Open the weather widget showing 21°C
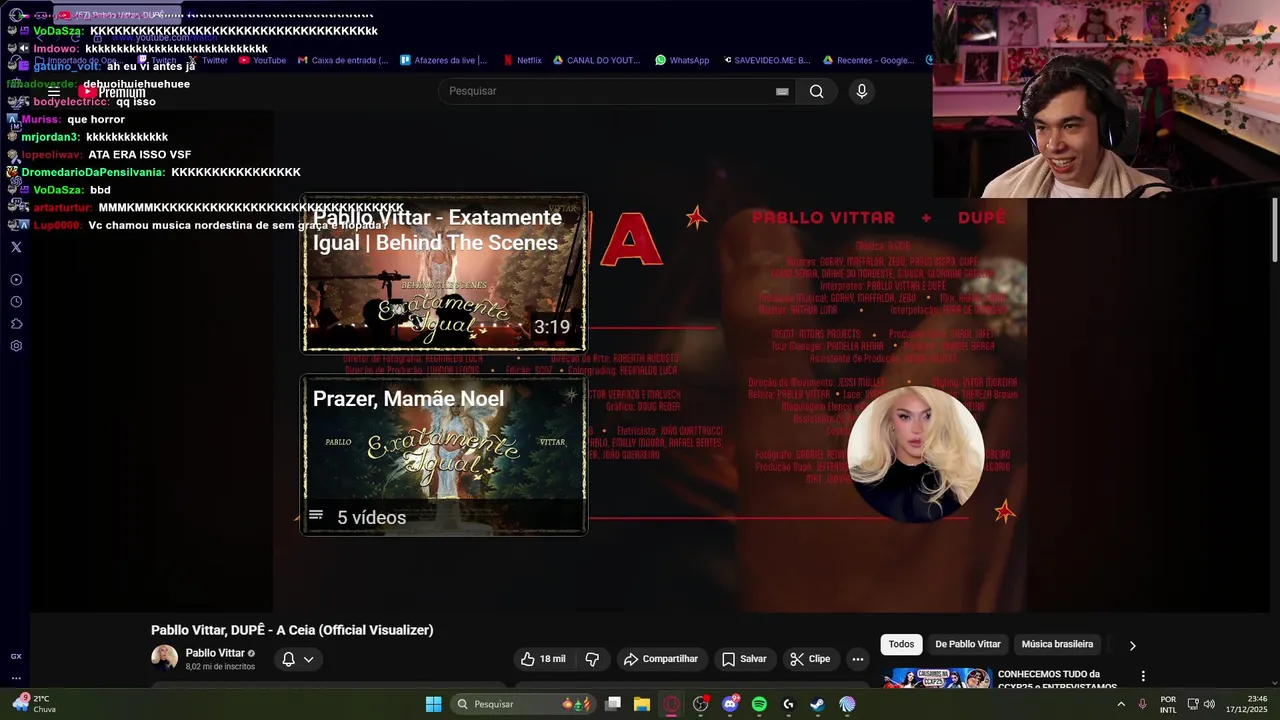Screen dimensions: 1280x720 coord(33,704)
